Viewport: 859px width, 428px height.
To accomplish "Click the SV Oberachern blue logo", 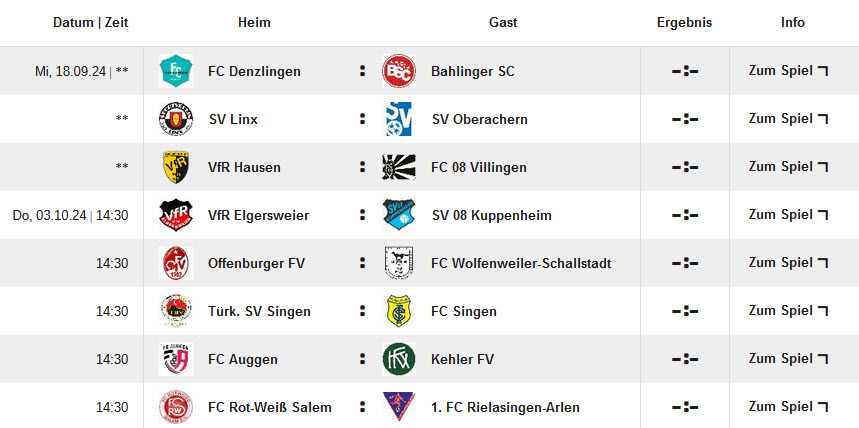I will [x=399, y=119].
